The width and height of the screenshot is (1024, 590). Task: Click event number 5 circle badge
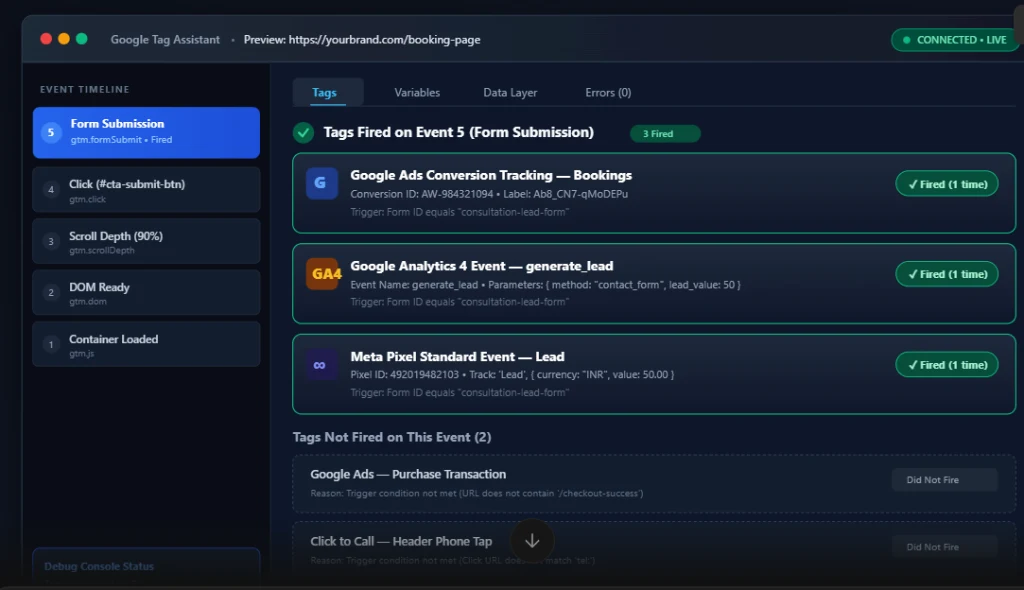pyautogui.click(x=51, y=132)
